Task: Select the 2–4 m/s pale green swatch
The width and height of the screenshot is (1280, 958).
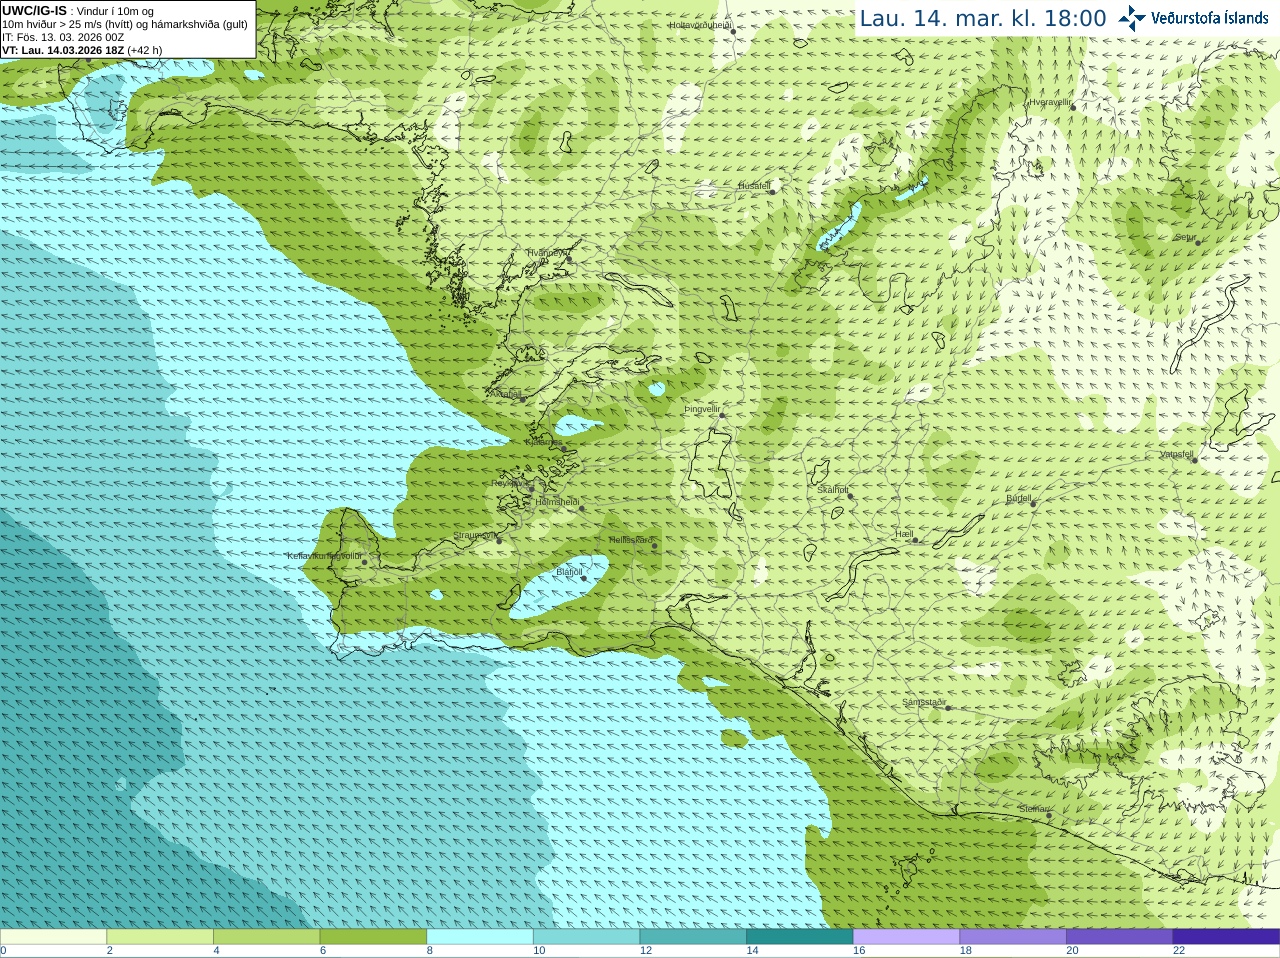Action: pos(160,937)
